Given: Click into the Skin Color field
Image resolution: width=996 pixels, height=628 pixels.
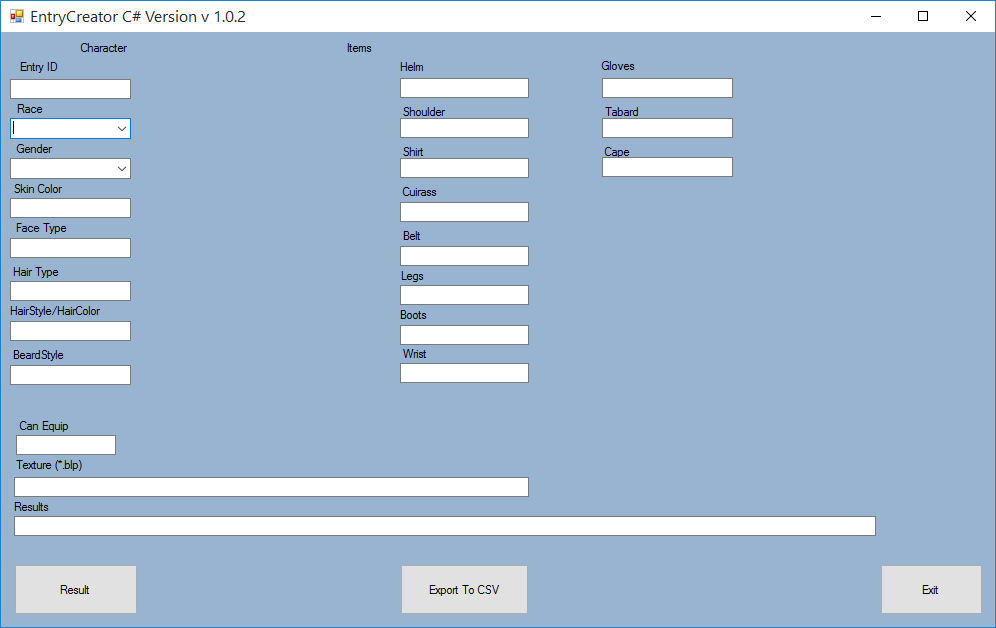Looking at the screenshot, I should tap(70, 208).
